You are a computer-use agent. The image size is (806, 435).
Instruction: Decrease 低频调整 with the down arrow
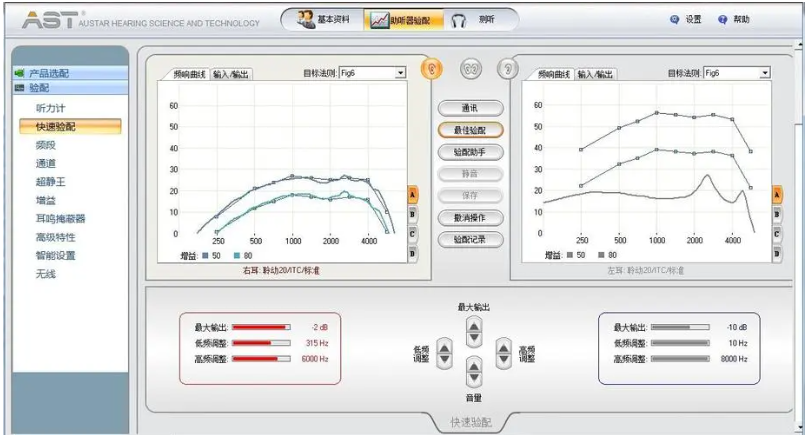(444, 360)
